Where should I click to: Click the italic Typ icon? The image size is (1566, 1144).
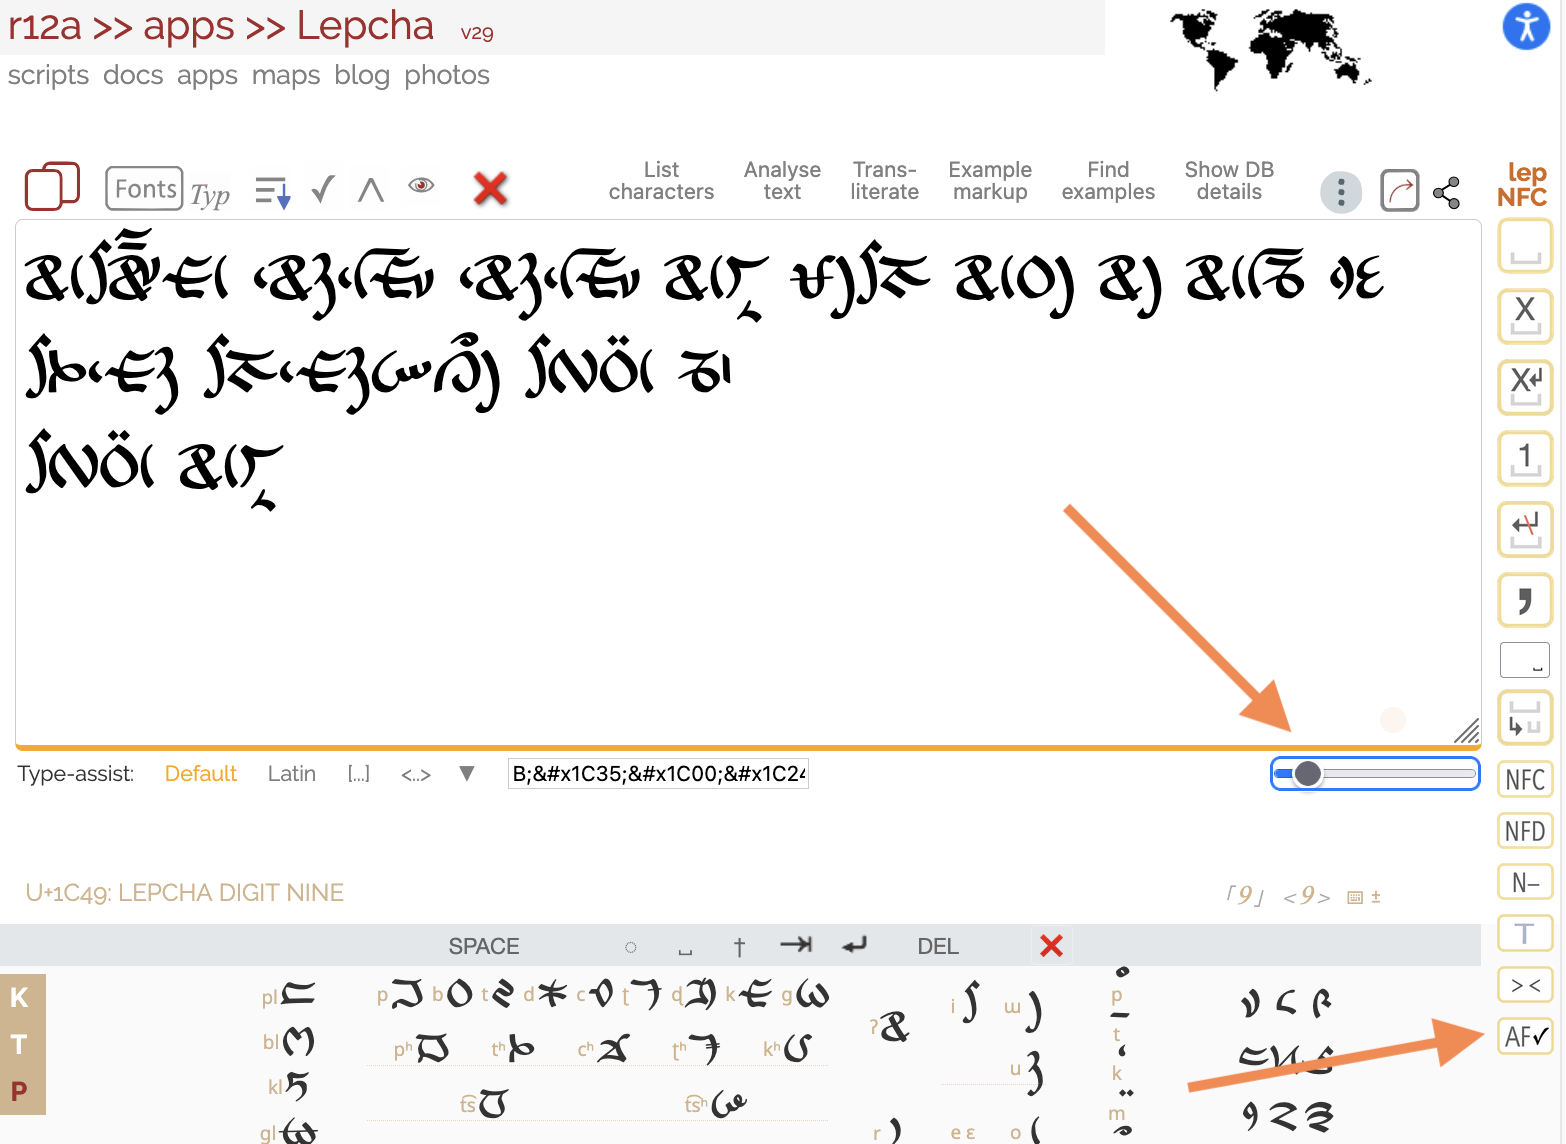coord(210,193)
